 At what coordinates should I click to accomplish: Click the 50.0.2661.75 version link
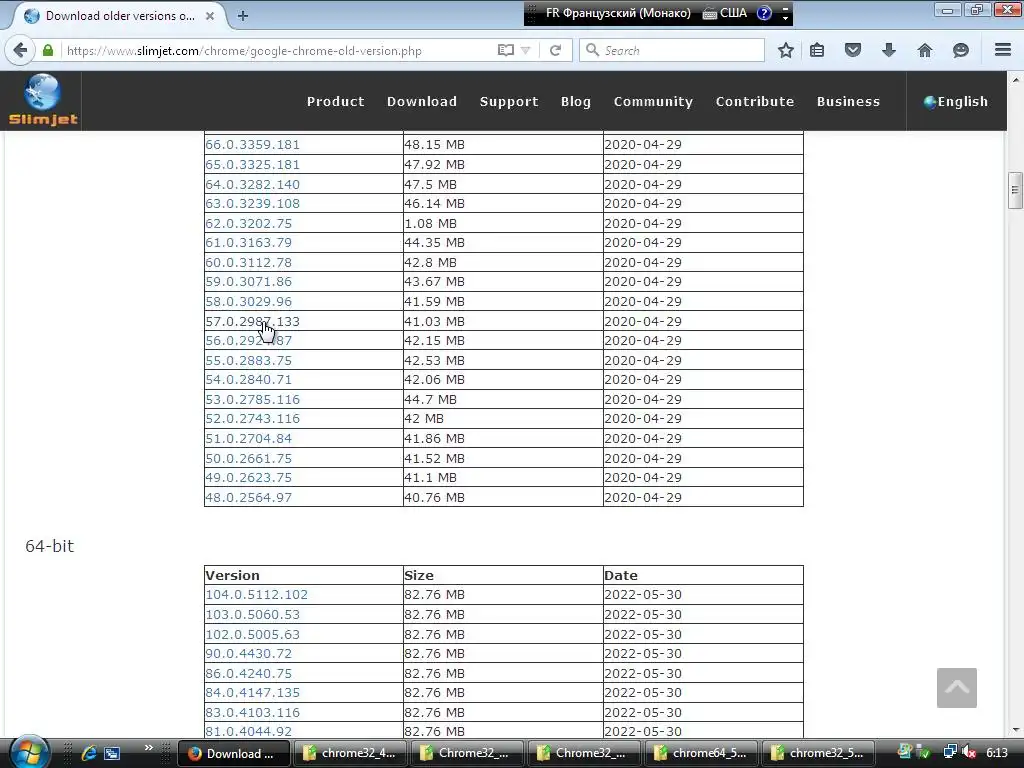249,458
